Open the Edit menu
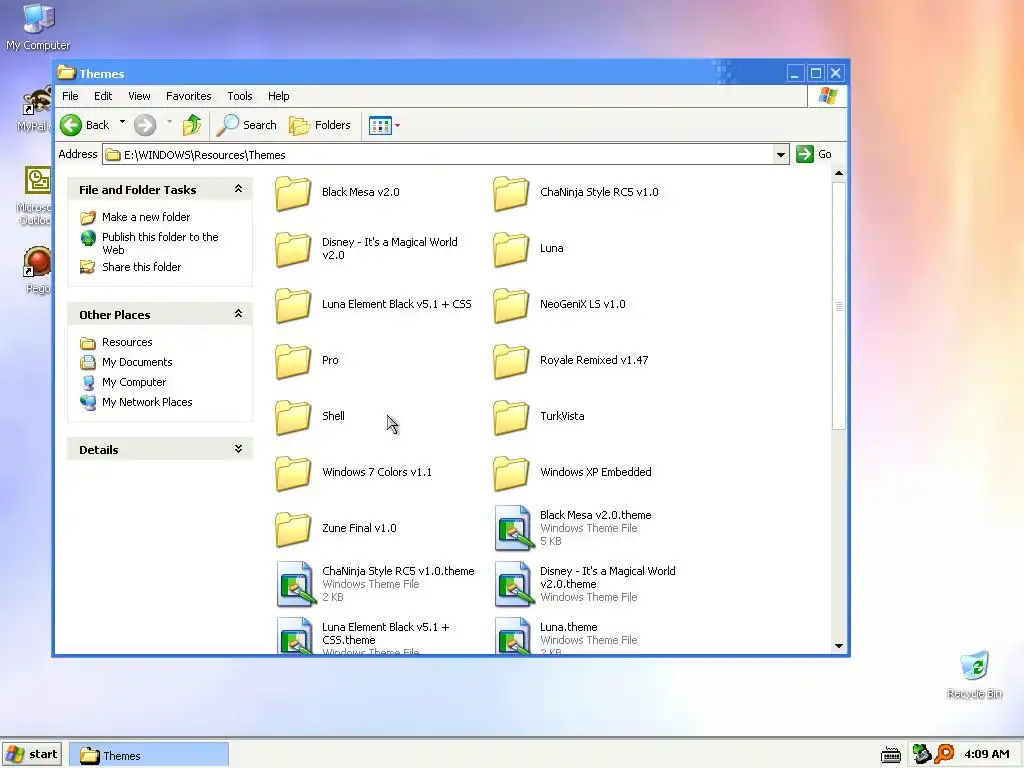Viewport: 1024px width, 768px height. (x=103, y=96)
